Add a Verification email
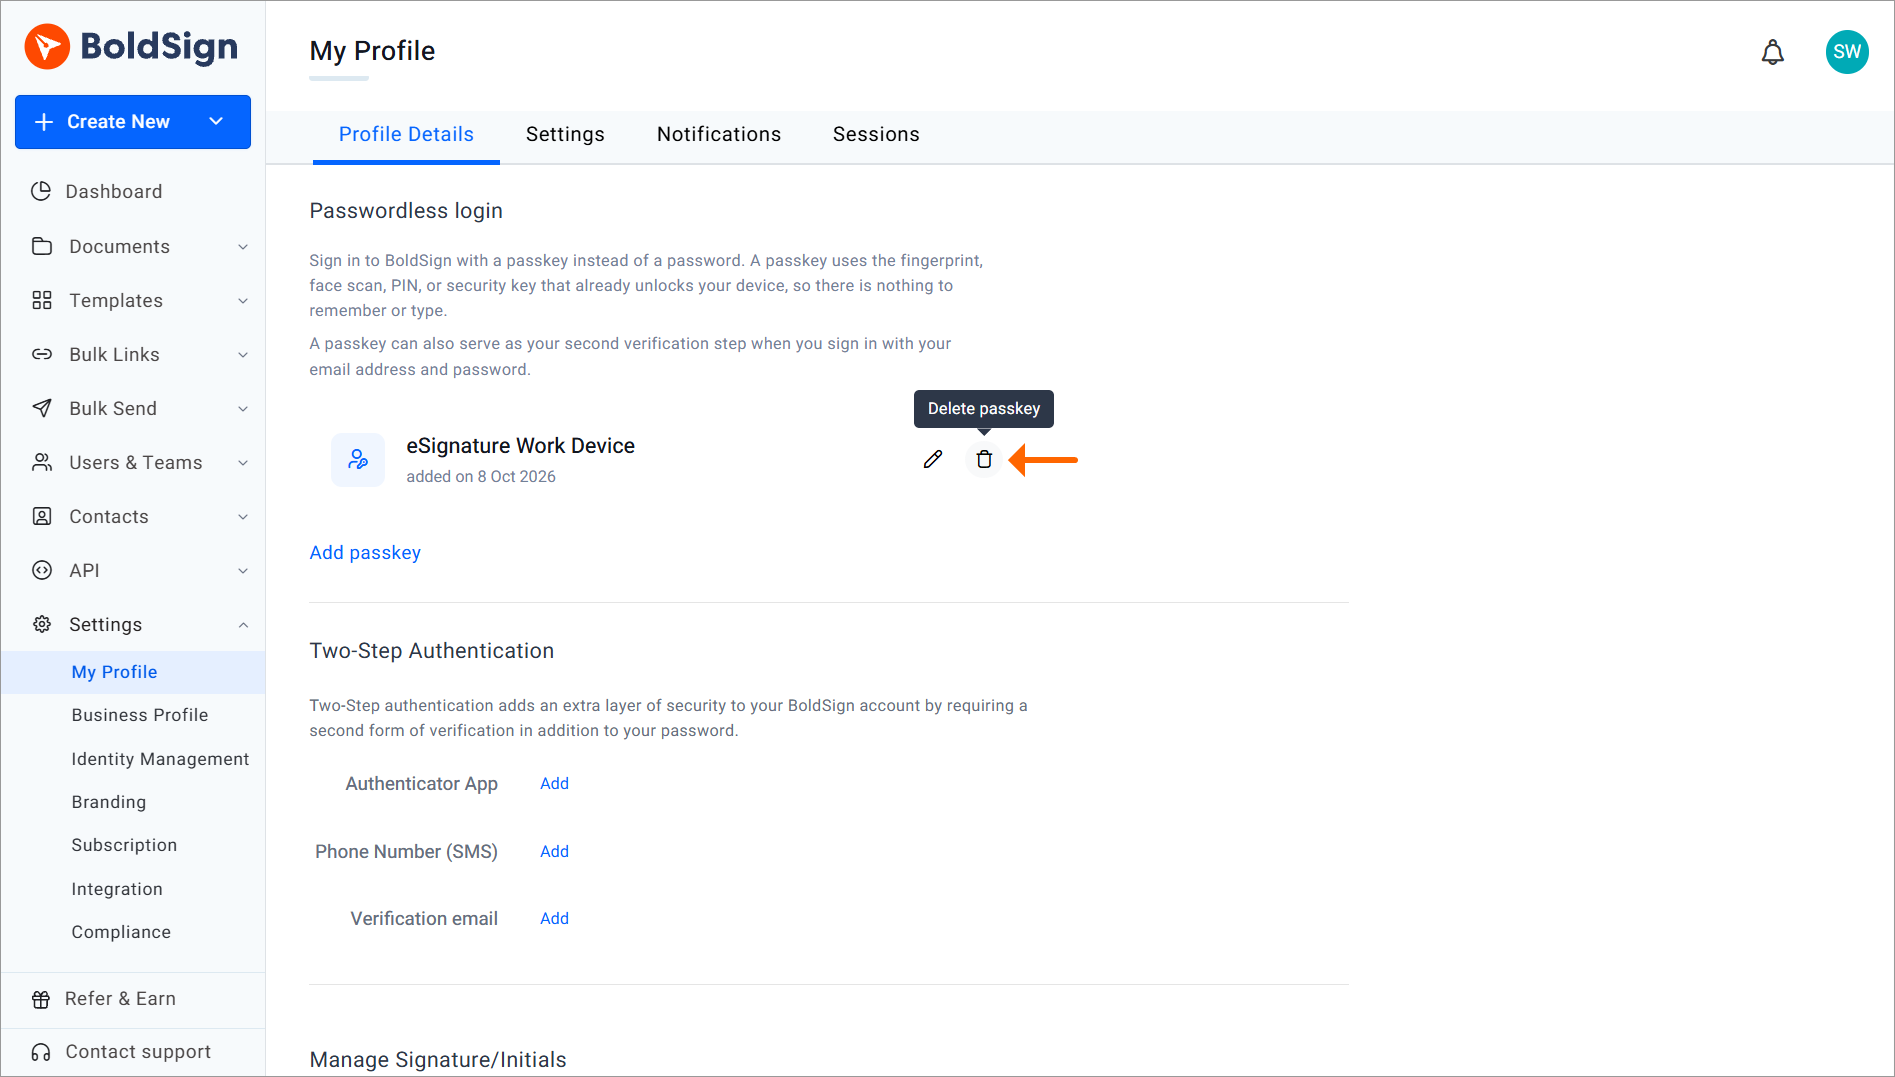This screenshot has height=1077, width=1895. click(x=554, y=918)
